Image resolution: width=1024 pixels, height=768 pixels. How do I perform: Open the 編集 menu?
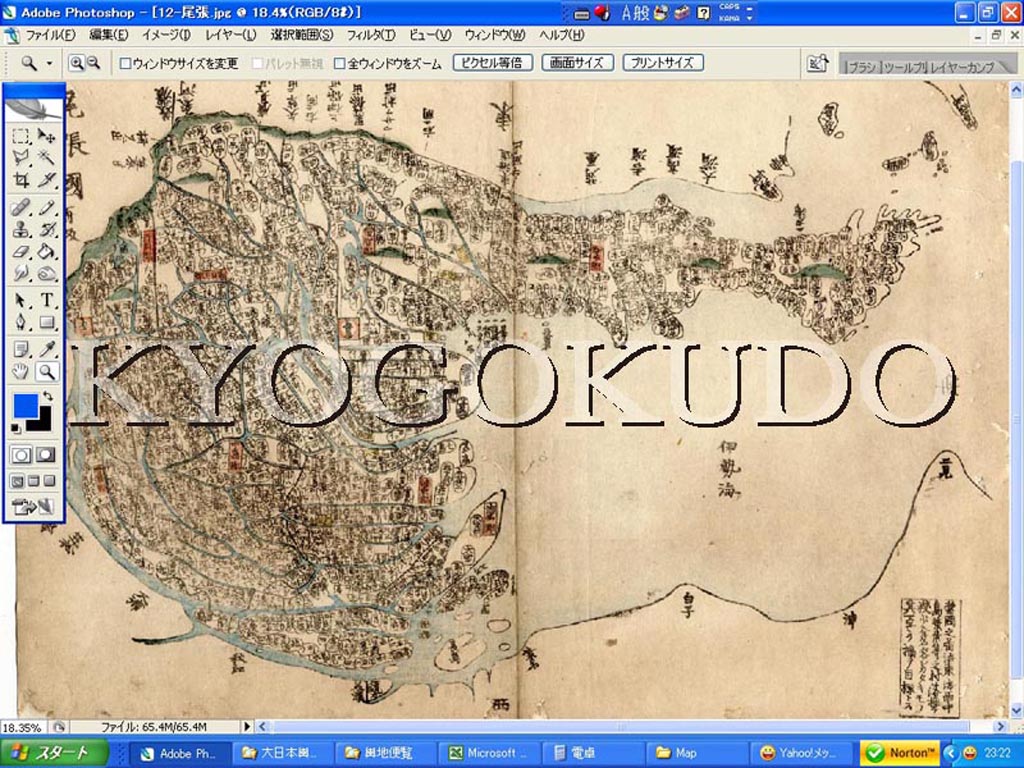click(x=108, y=35)
